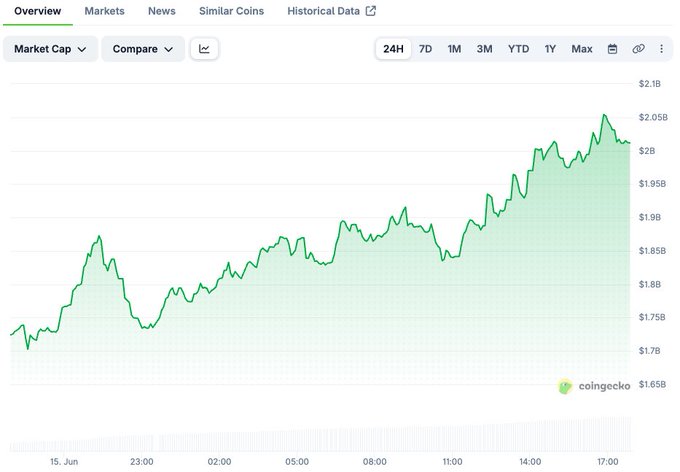Click the 17:00 x-axis label
This screenshot has width=680, height=472.
tap(608, 462)
